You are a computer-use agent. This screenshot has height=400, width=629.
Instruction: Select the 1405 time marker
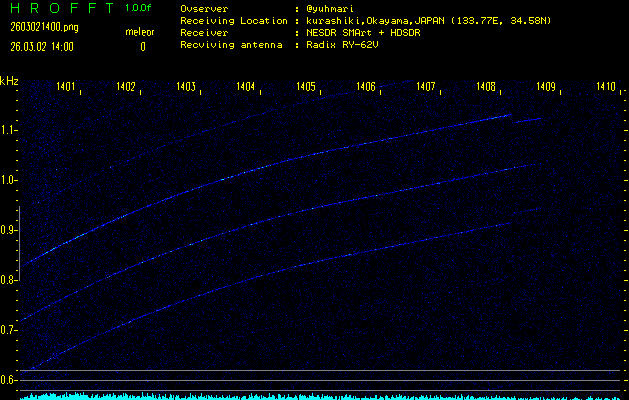(x=307, y=88)
